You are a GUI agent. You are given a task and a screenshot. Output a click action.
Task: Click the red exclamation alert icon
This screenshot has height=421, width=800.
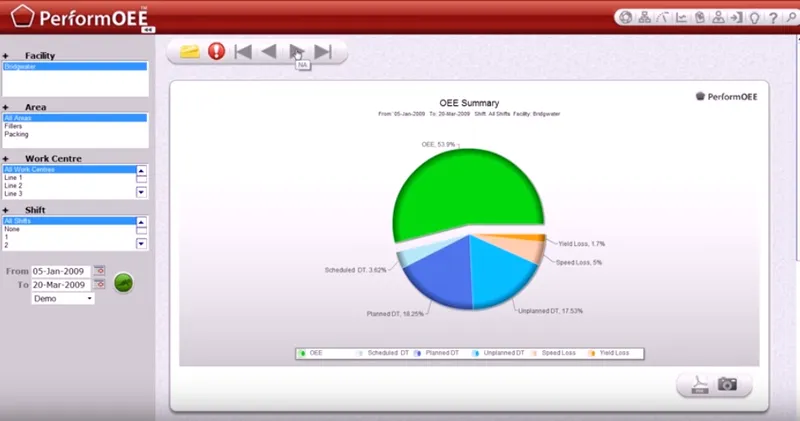(x=216, y=51)
